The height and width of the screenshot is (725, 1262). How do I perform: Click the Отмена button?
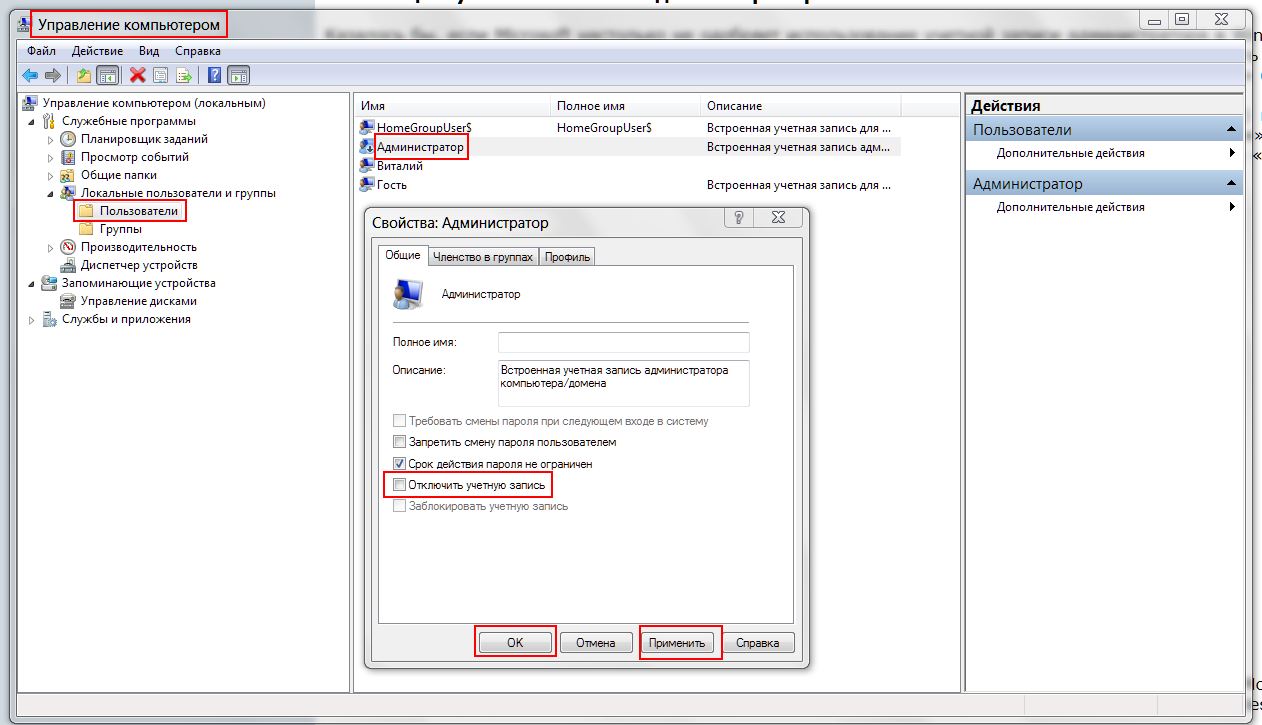click(596, 642)
